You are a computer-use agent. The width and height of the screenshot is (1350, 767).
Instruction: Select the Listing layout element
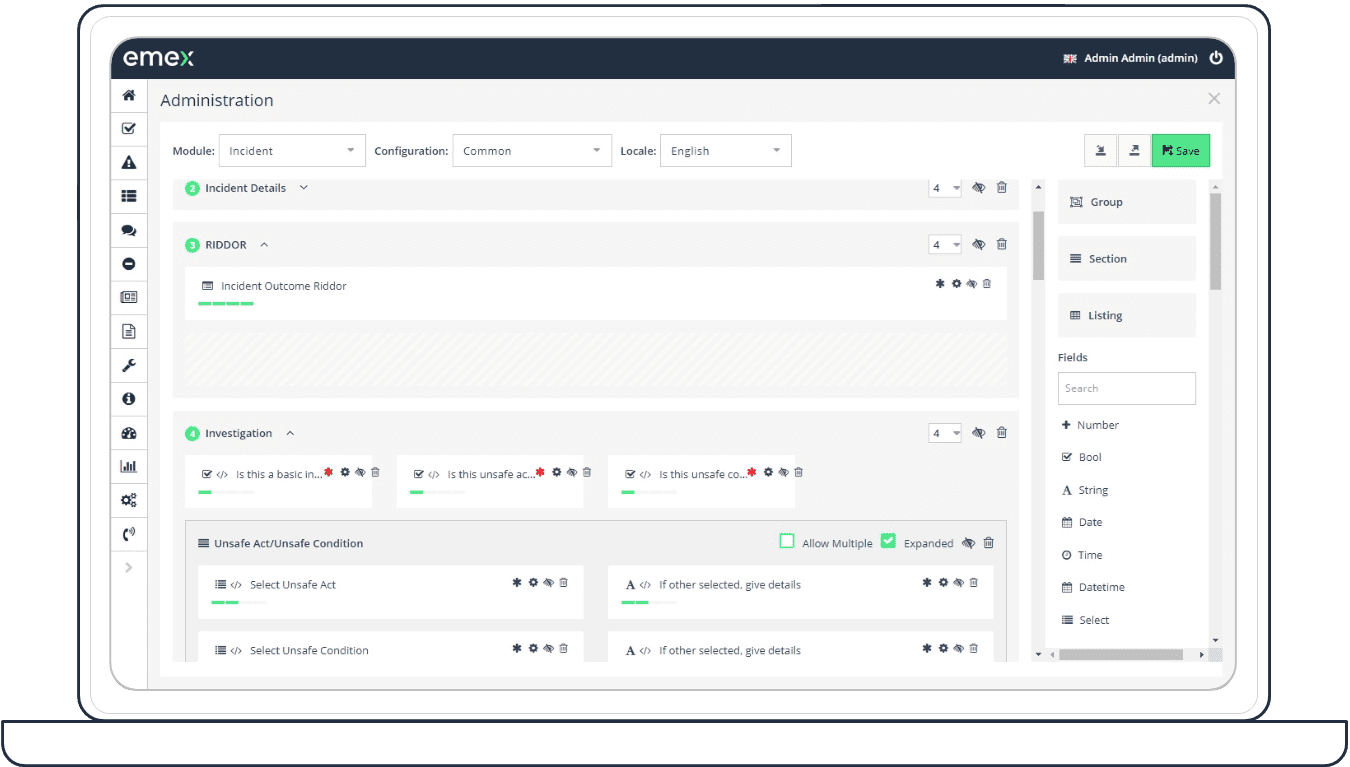tap(1127, 315)
